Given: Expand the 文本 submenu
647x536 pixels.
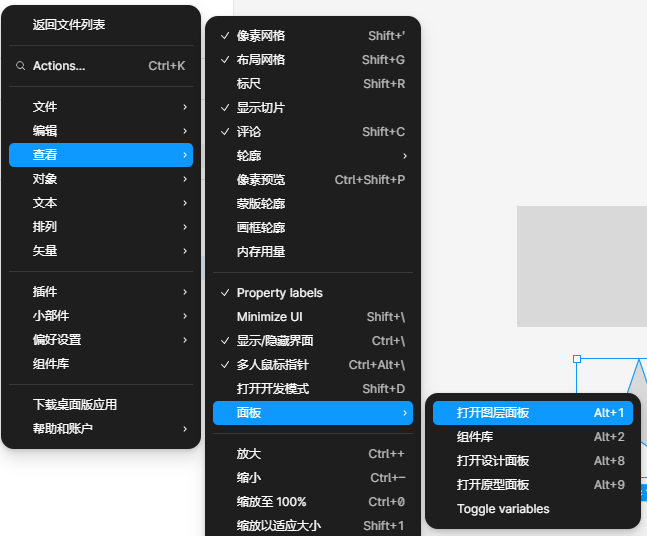Looking at the screenshot, I should tap(101, 203).
